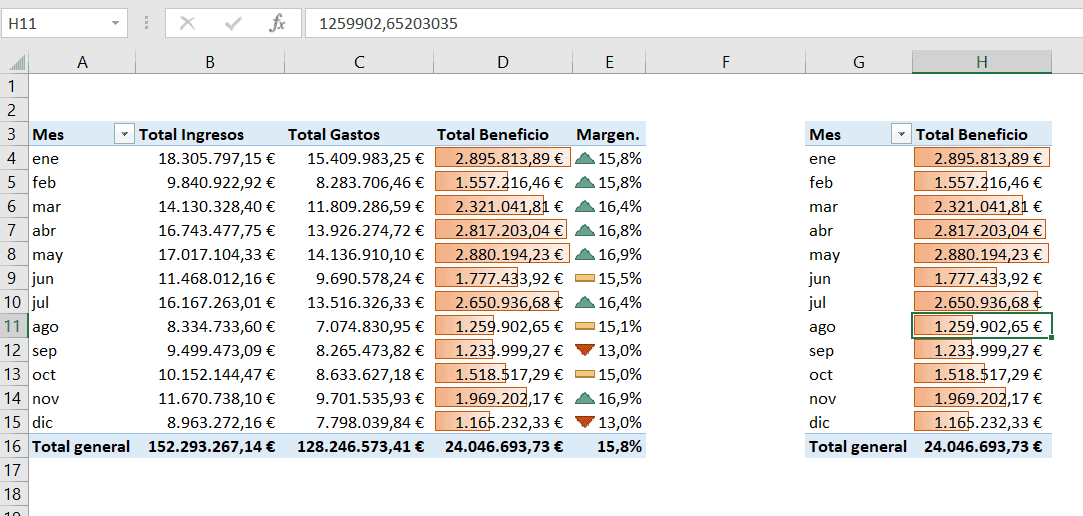Click the green up-triangle icon in ene row
This screenshot has height=516, width=1083.
point(584,158)
